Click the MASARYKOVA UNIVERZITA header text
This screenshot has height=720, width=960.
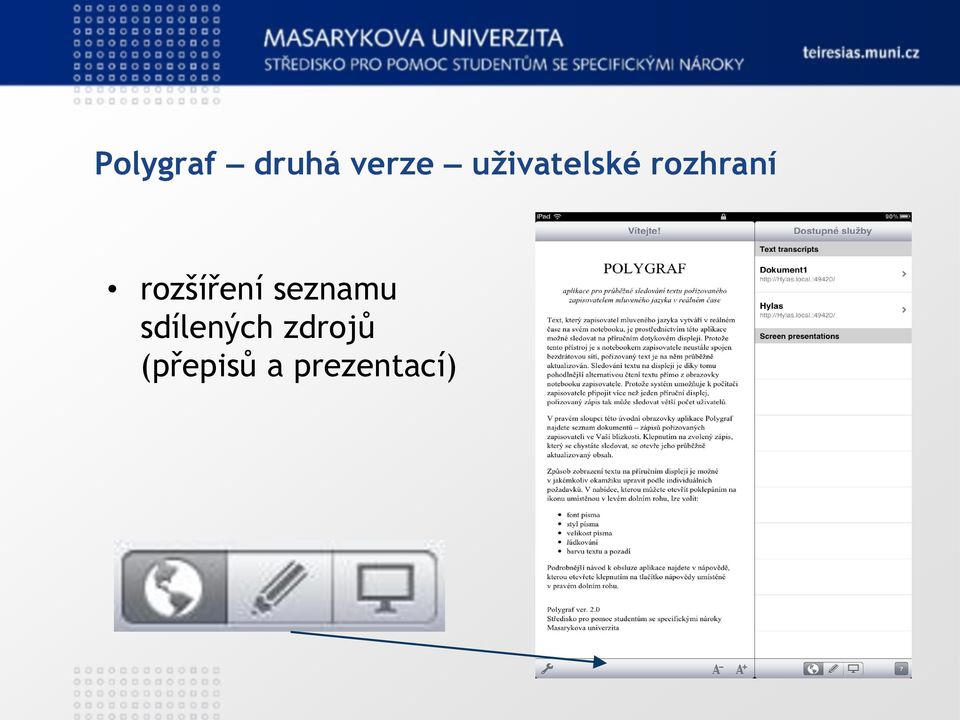pos(413,38)
